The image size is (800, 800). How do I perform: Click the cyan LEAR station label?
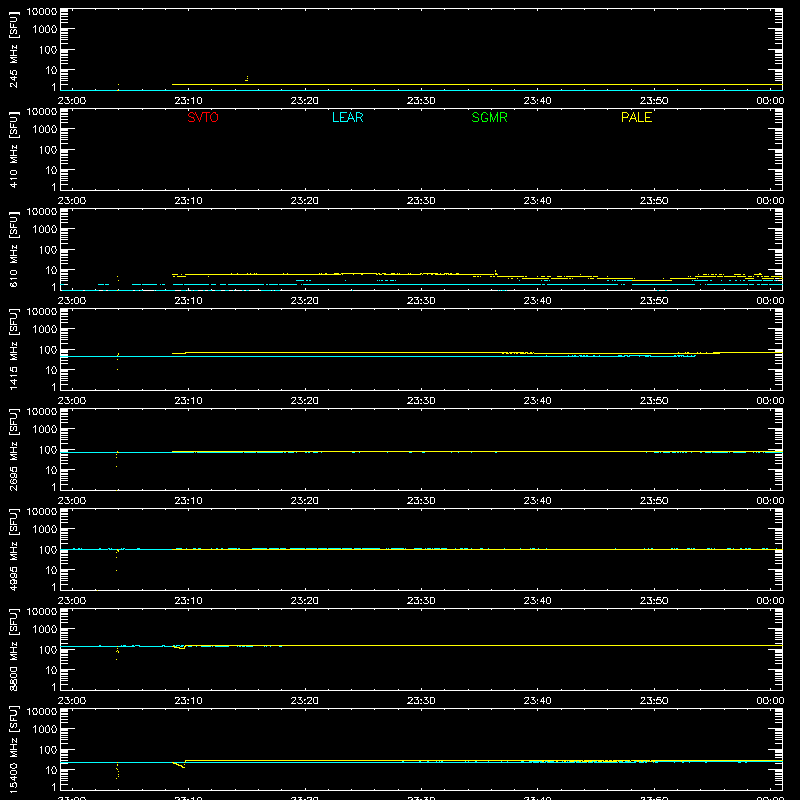(347, 117)
